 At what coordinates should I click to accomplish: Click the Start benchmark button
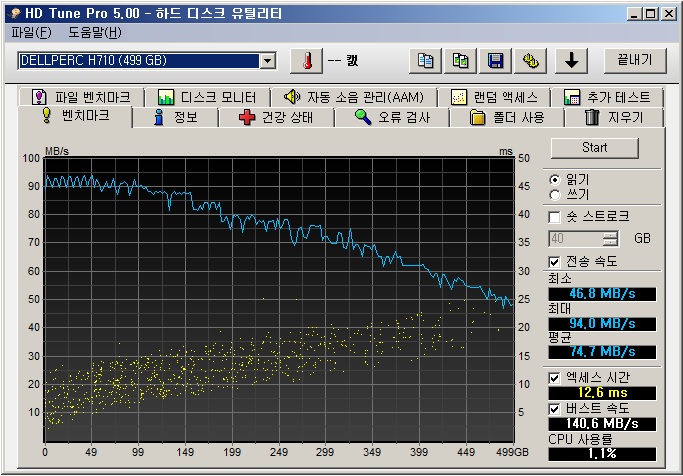(x=595, y=148)
